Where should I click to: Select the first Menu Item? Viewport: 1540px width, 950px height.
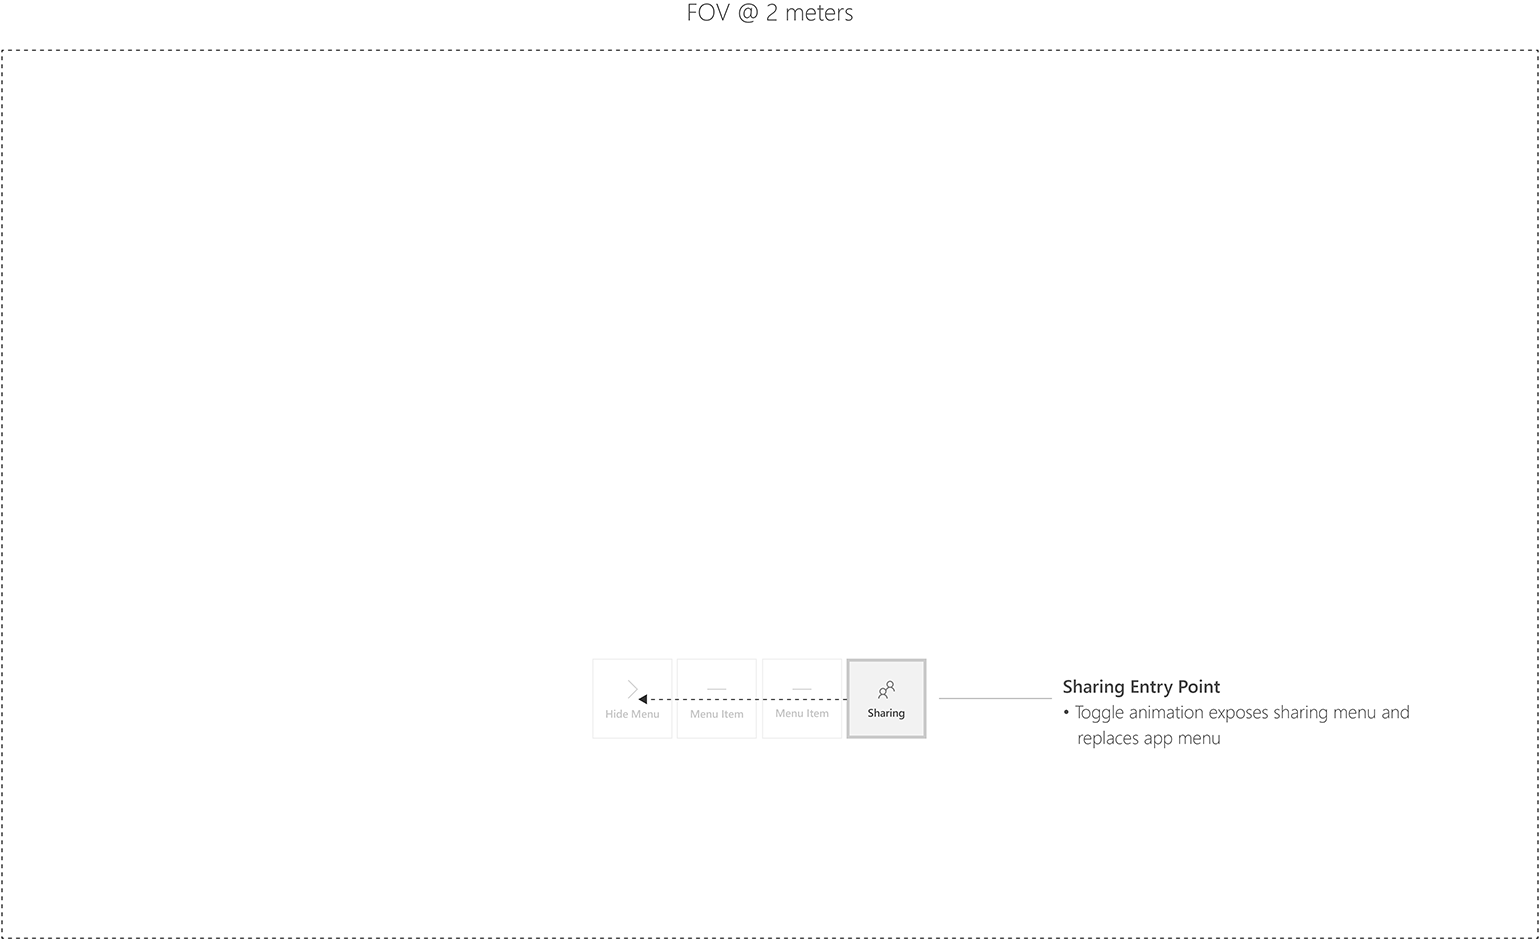716,697
